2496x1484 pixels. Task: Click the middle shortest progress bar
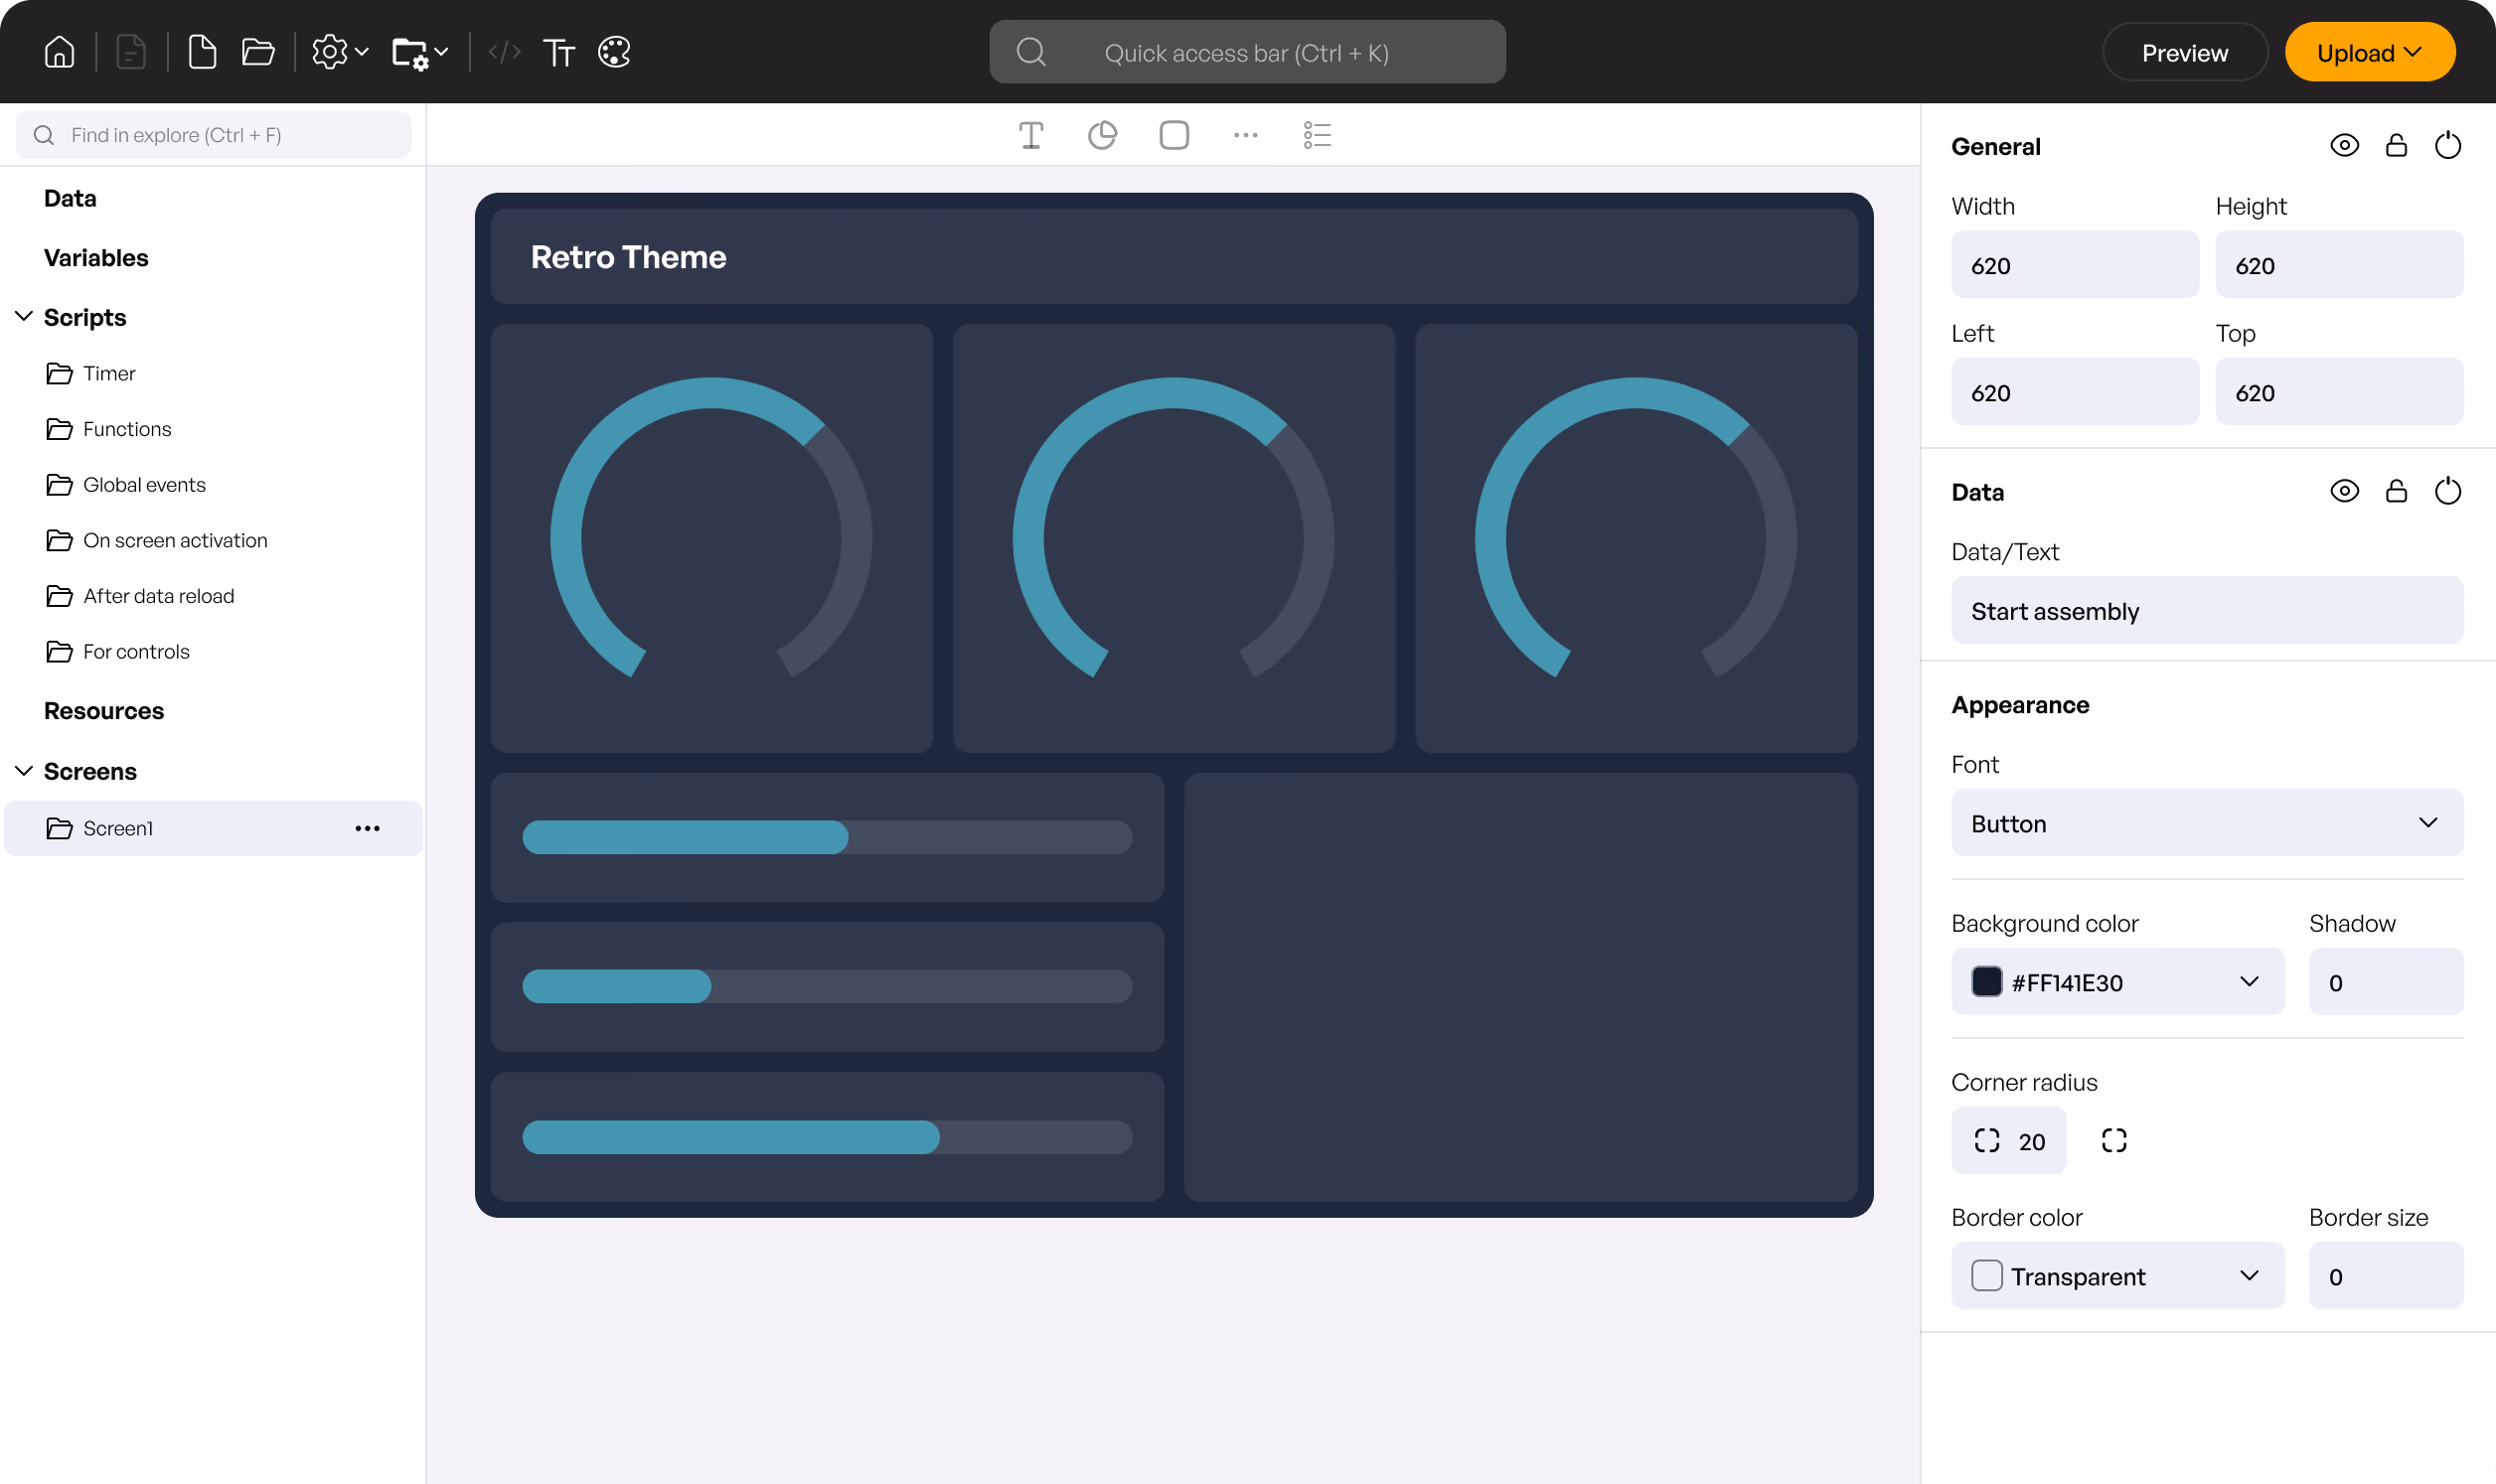coord(827,987)
